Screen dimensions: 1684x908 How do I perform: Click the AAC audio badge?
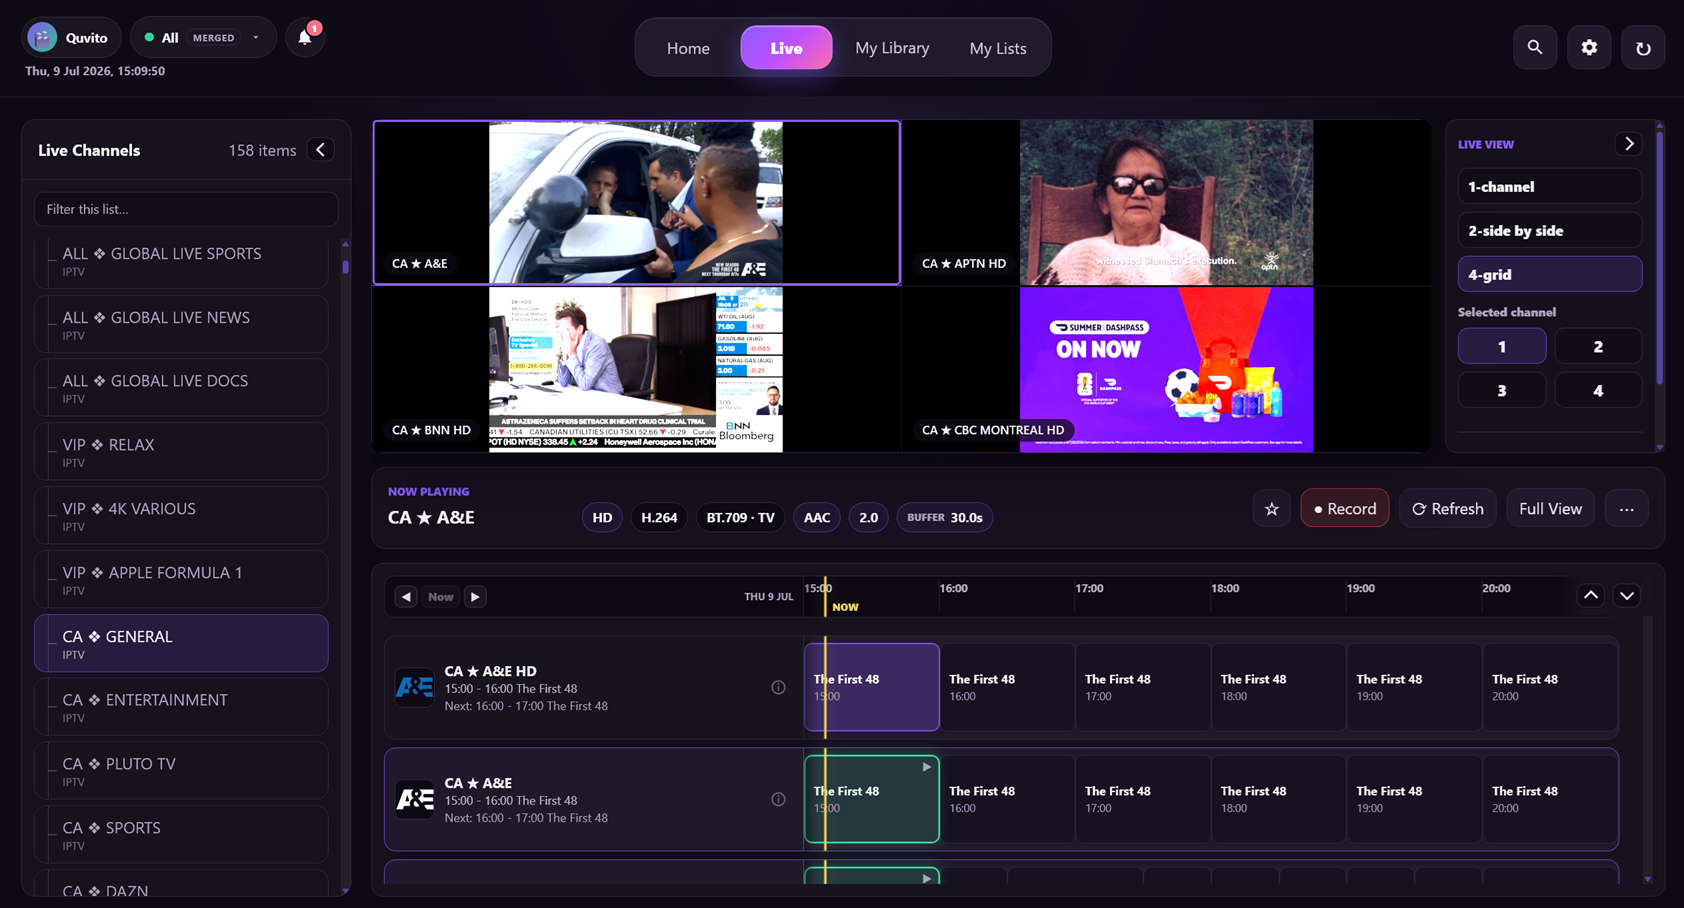coord(817,518)
